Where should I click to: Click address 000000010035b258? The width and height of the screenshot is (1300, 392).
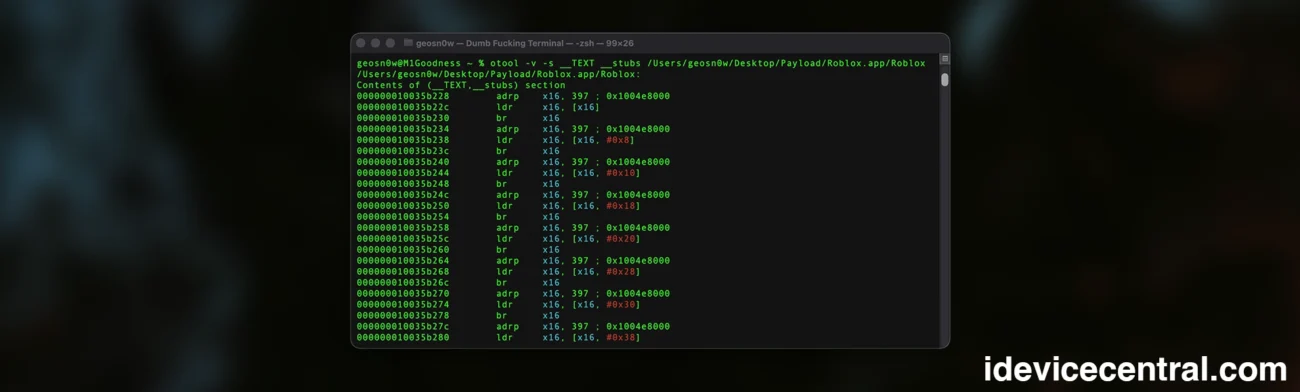(x=403, y=228)
